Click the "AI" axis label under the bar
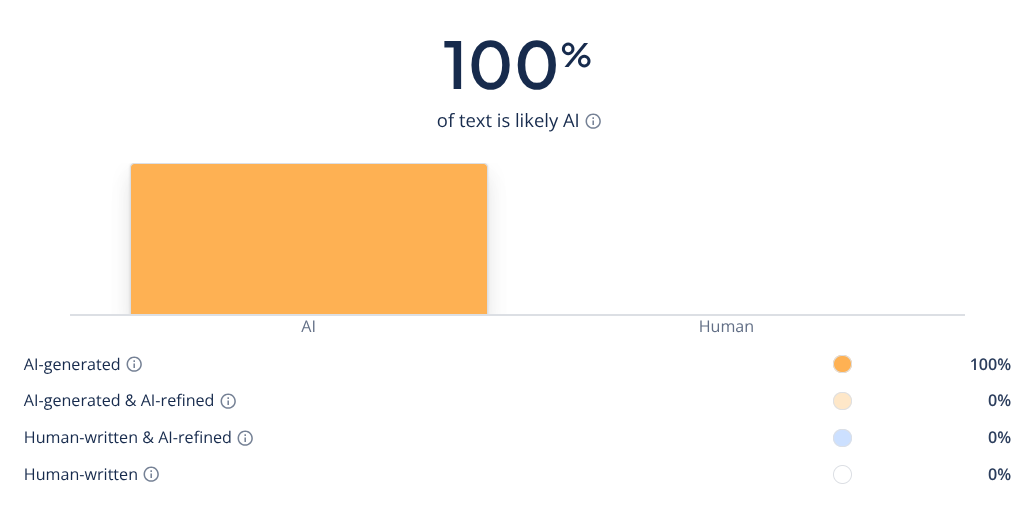 [309, 327]
